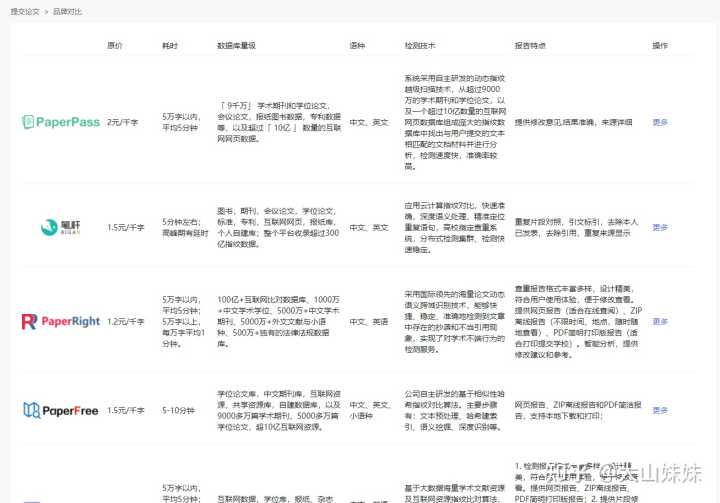
Task: Click the 耗时 column header
Action: tap(170, 45)
